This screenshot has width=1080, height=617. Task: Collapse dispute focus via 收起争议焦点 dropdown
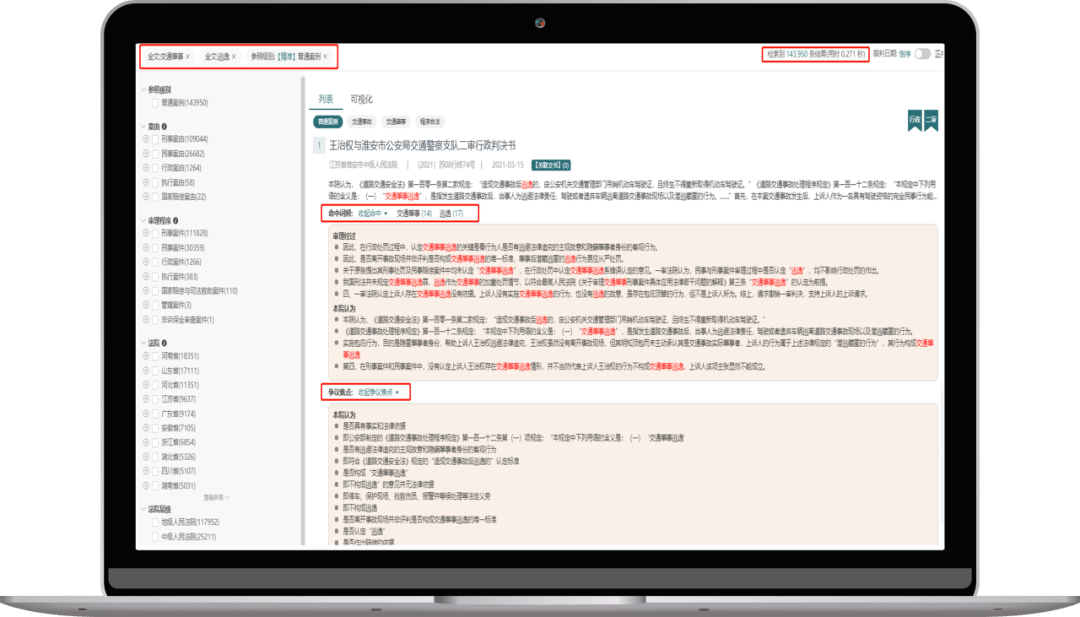pos(378,393)
